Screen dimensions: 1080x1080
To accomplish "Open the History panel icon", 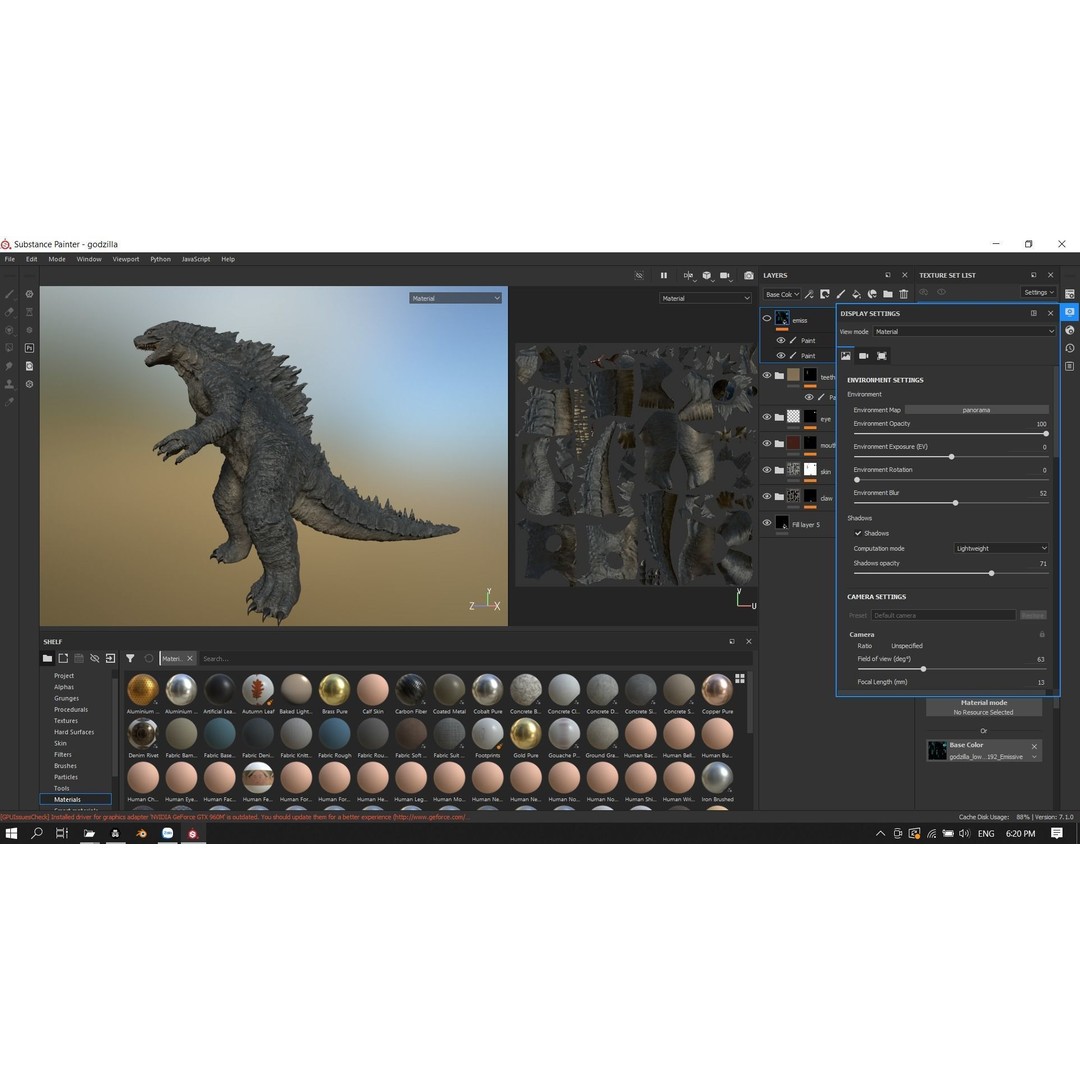I will click(x=1070, y=349).
